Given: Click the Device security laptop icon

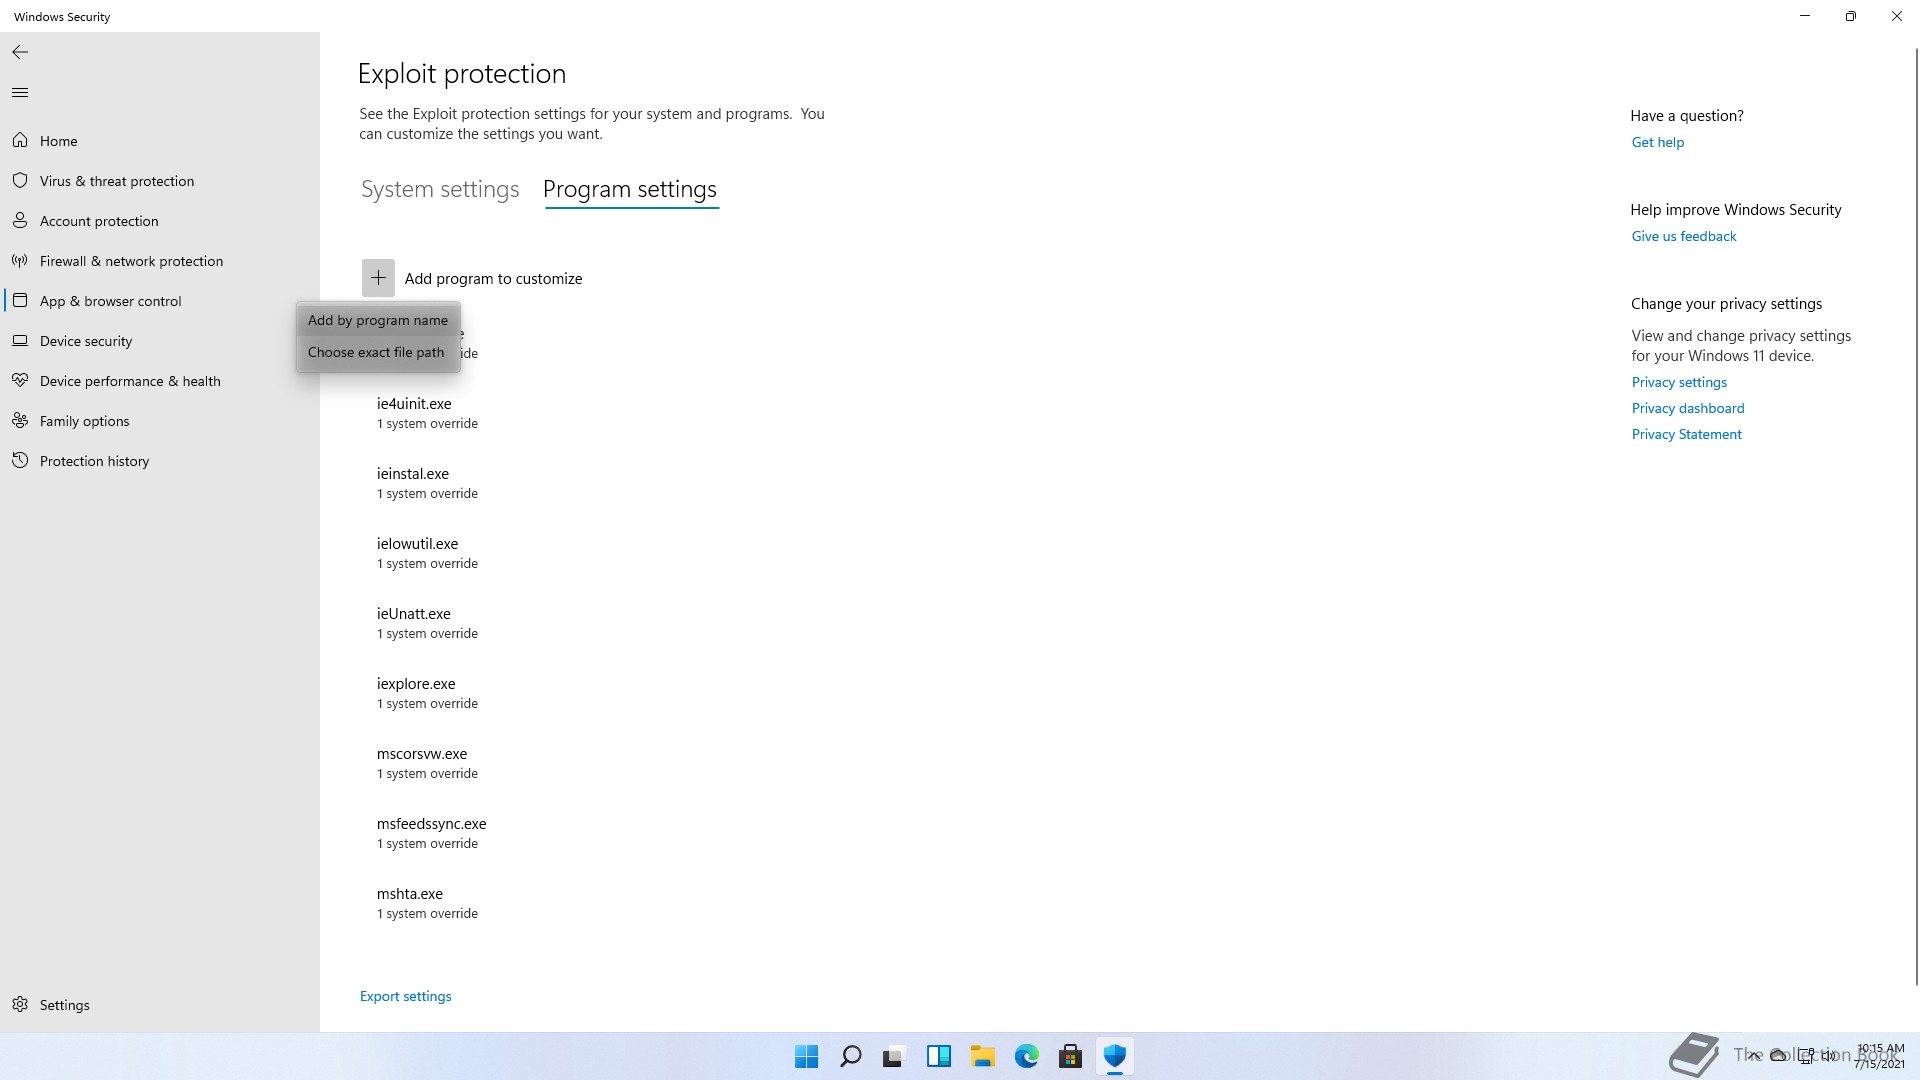Looking at the screenshot, I should coord(20,341).
